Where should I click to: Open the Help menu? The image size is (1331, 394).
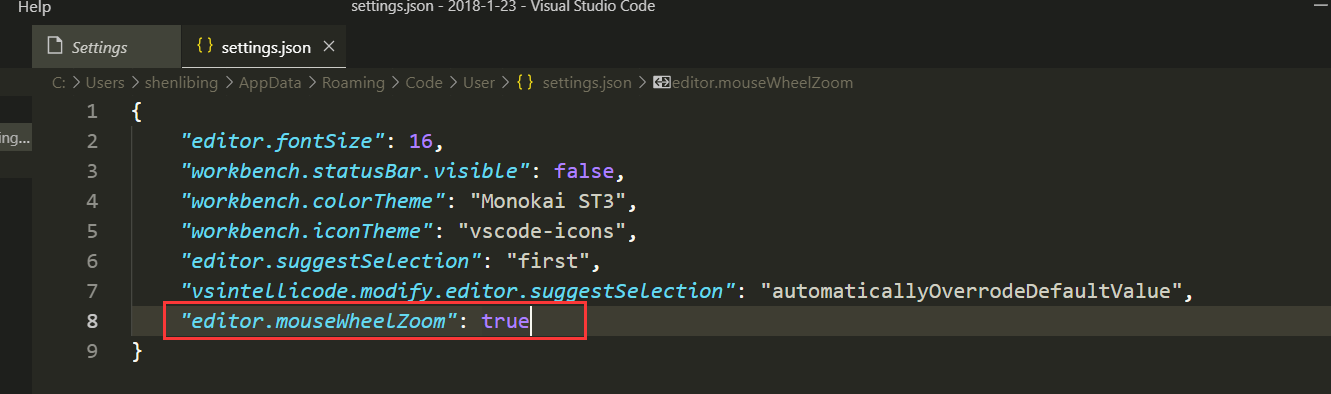tap(34, 7)
